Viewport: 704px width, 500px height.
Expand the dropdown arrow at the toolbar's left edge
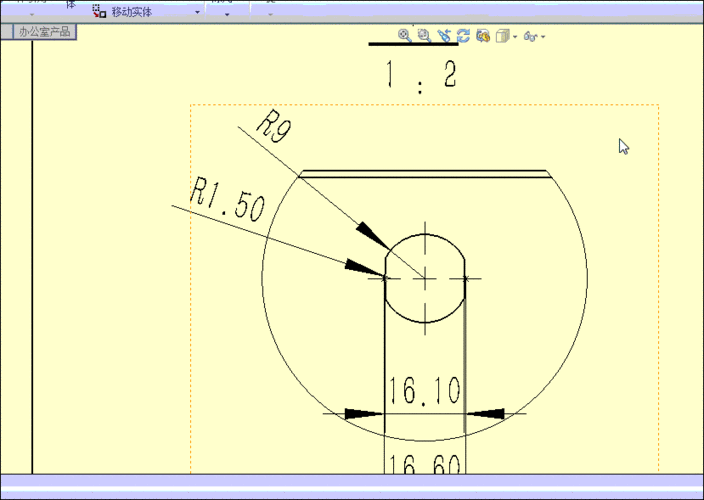pos(31,14)
